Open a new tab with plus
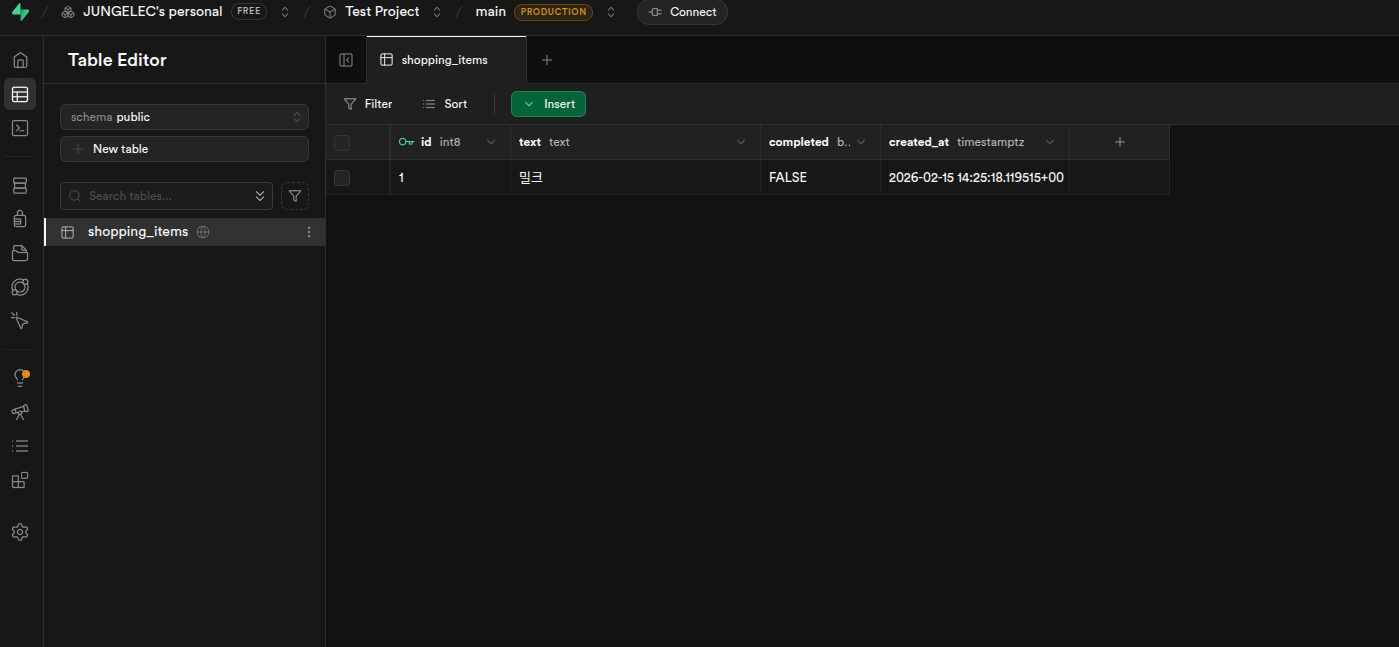Viewport: 1399px width, 647px height. pyautogui.click(x=547, y=60)
